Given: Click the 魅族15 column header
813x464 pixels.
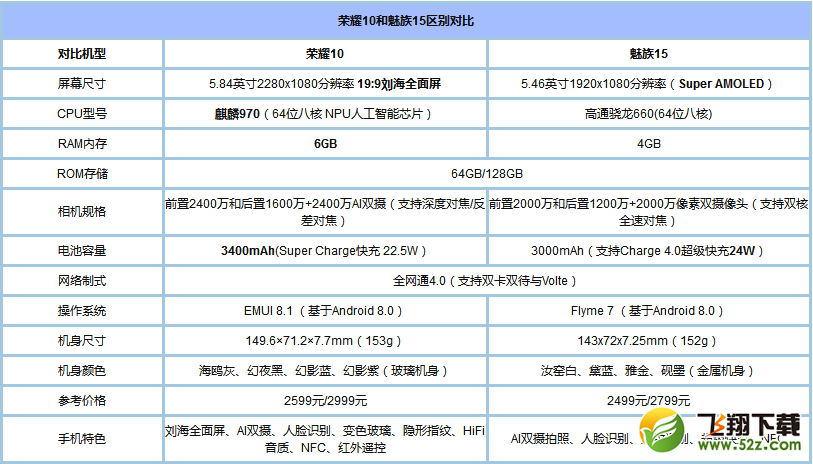Looking at the screenshot, I should (x=649, y=53).
